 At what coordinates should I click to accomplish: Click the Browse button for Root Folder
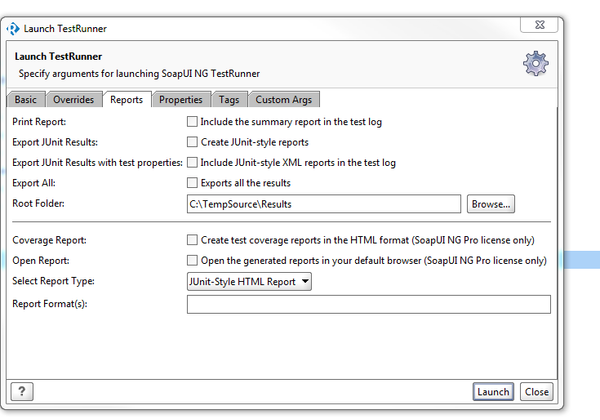point(491,204)
